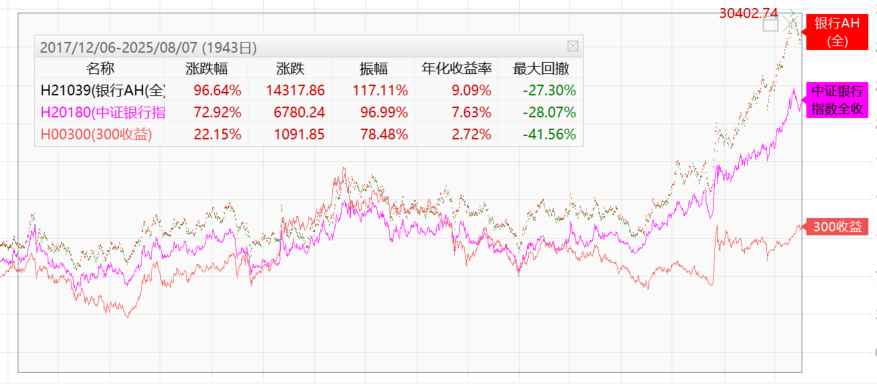The image size is (877, 389).
Task: Sort by the 年化收益率 column header
Action: (x=456, y=68)
